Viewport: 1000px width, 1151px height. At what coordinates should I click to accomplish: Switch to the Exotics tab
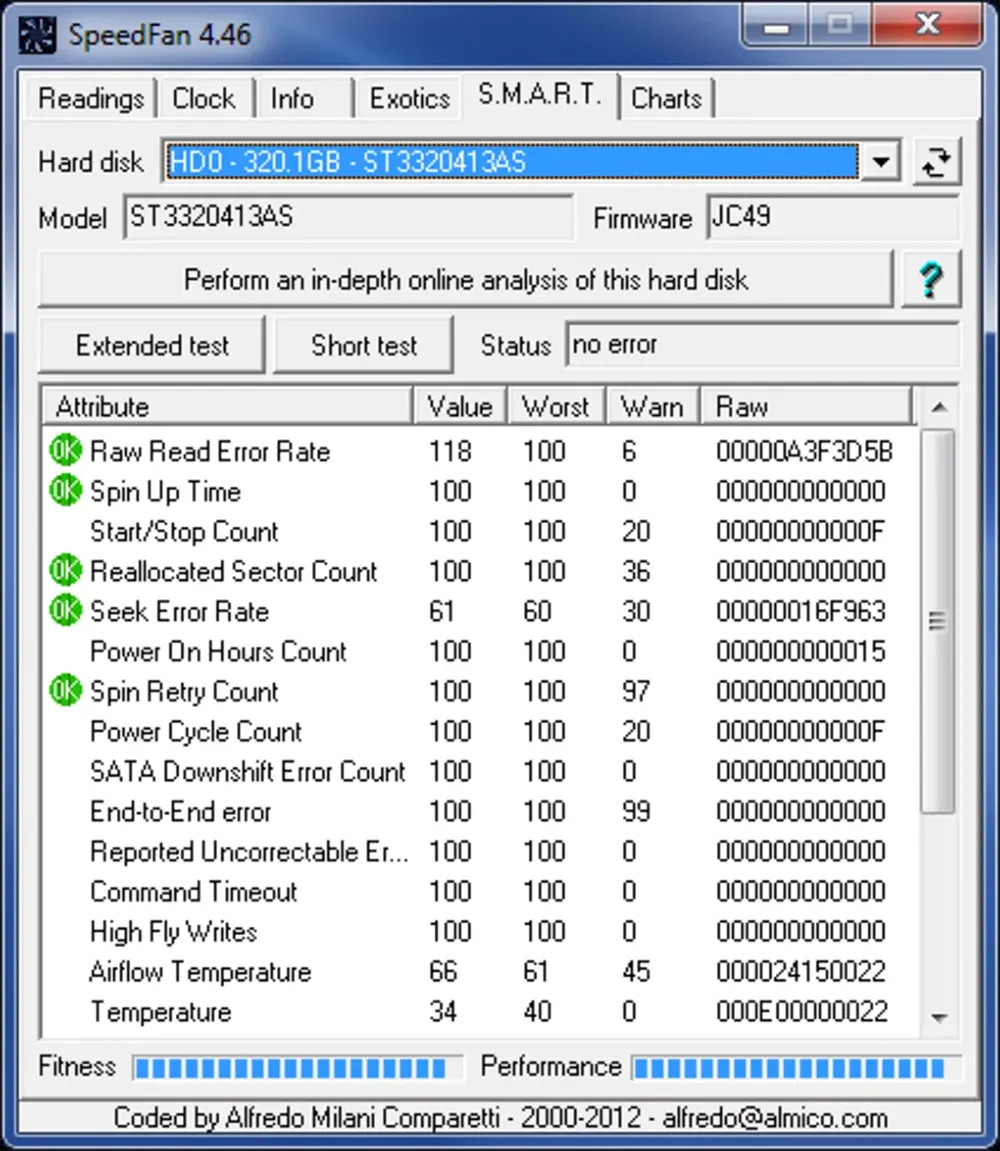coord(409,99)
